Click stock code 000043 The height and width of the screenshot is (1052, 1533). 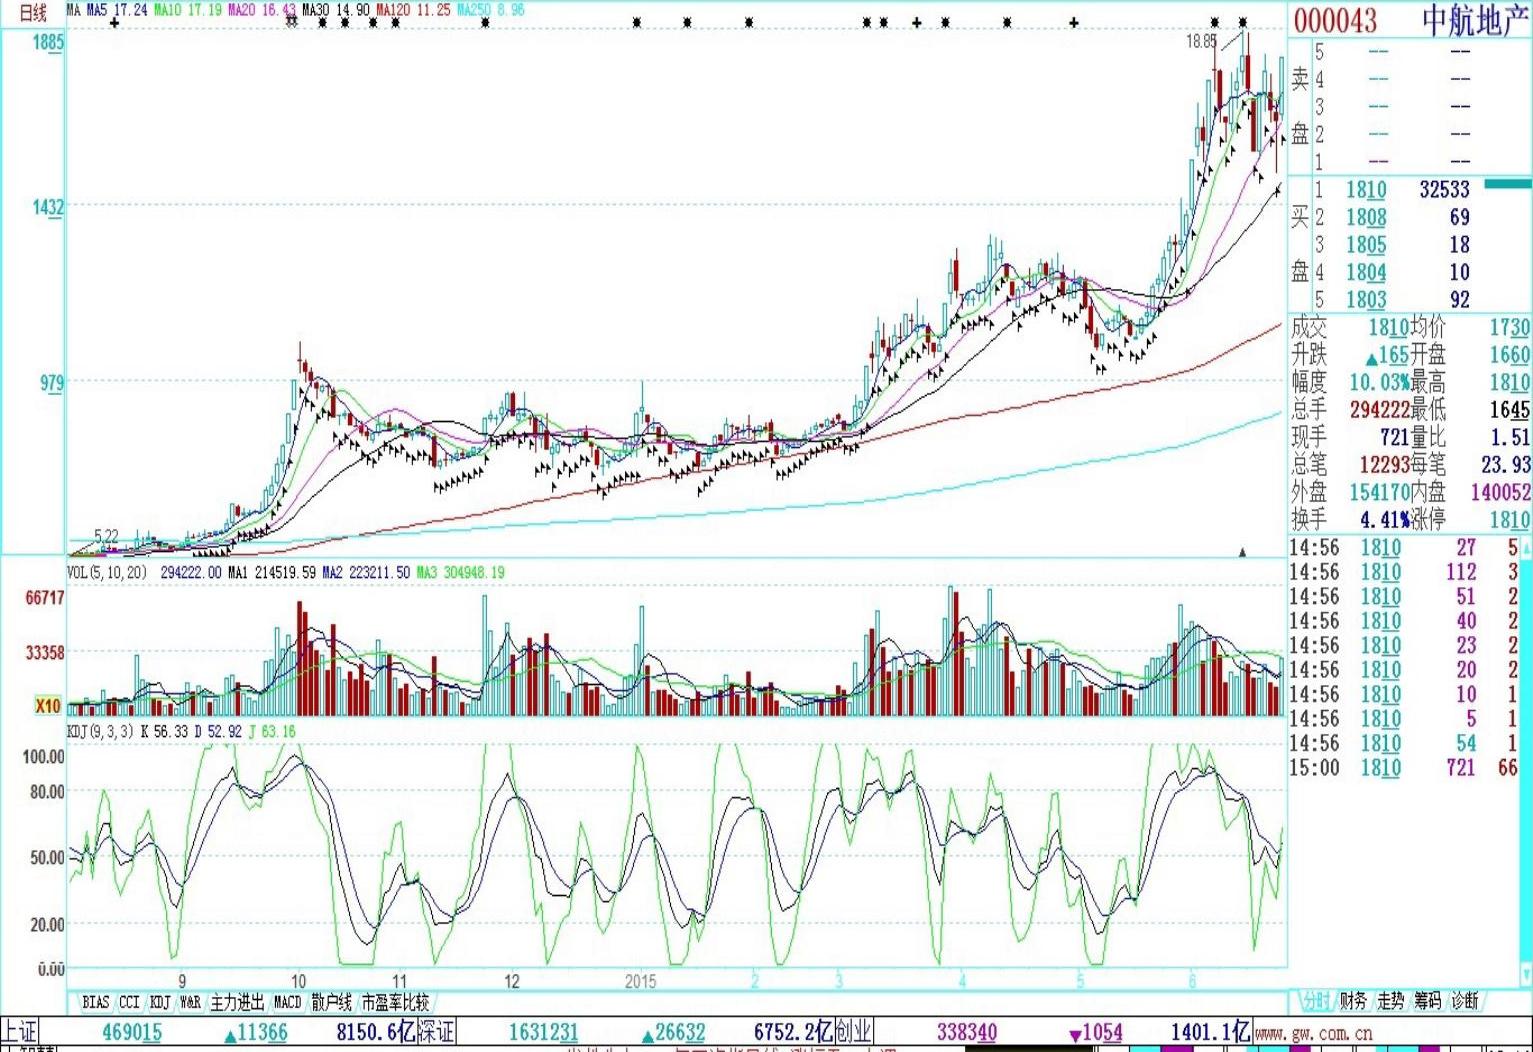click(x=1335, y=20)
